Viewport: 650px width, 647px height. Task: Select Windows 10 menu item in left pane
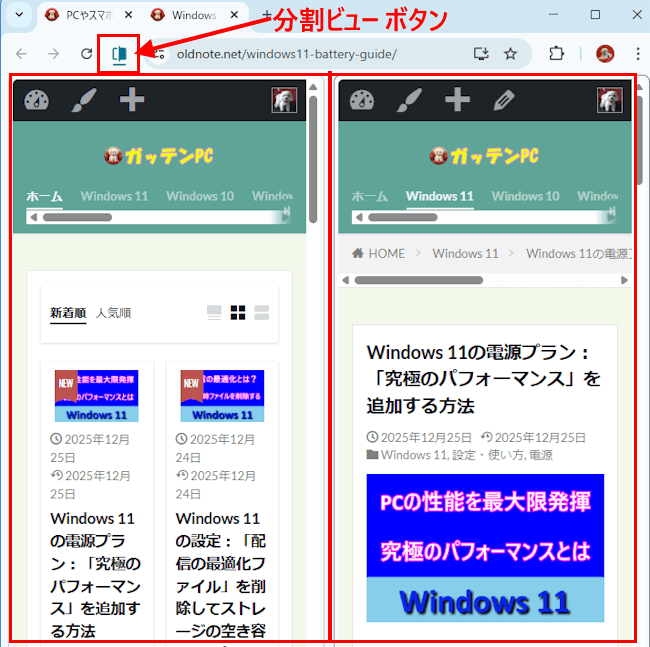tap(200, 196)
